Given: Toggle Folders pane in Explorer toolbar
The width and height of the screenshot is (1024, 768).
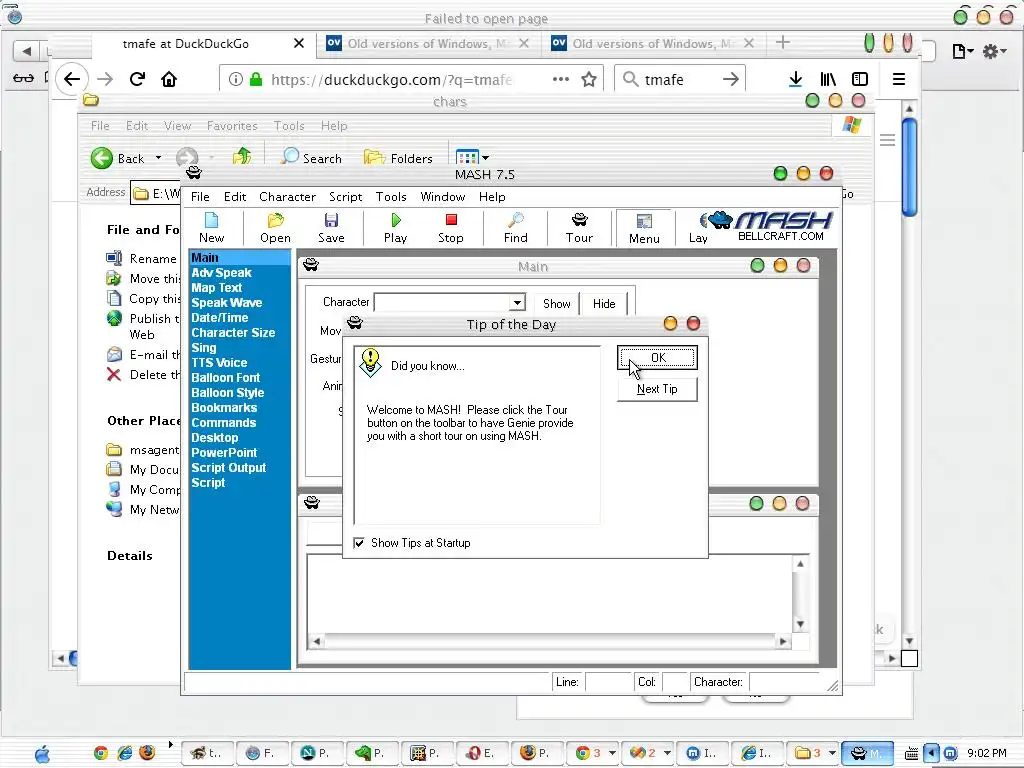Looking at the screenshot, I should pos(398,158).
